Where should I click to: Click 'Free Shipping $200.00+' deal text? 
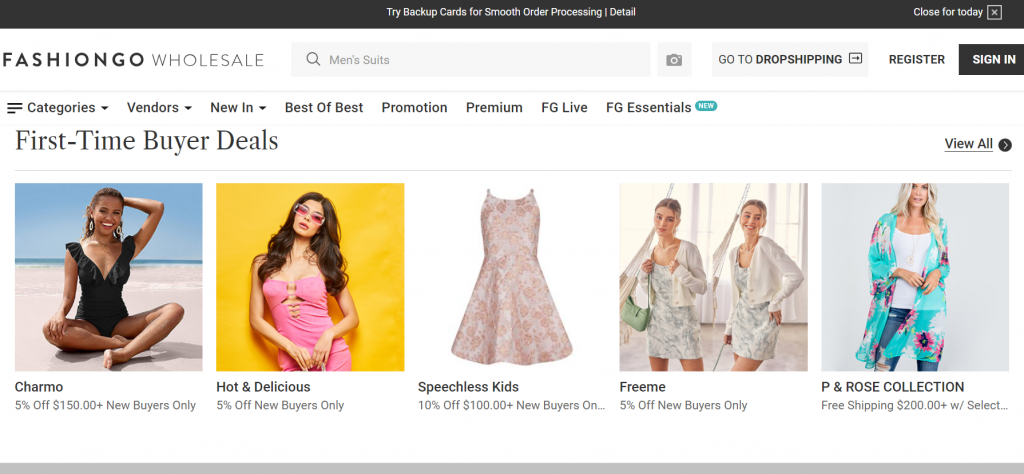click(x=915, y=405)
